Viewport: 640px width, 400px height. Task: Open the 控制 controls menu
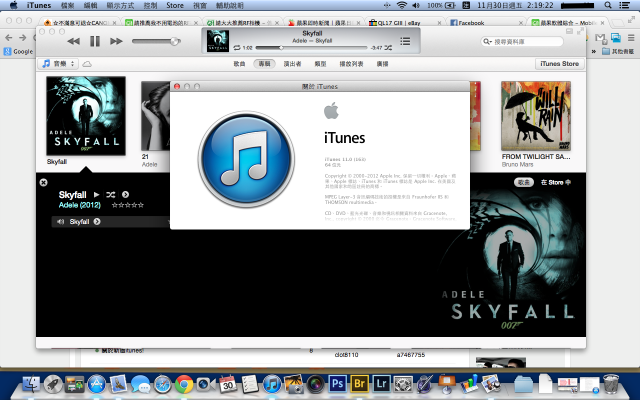[151, 5]
